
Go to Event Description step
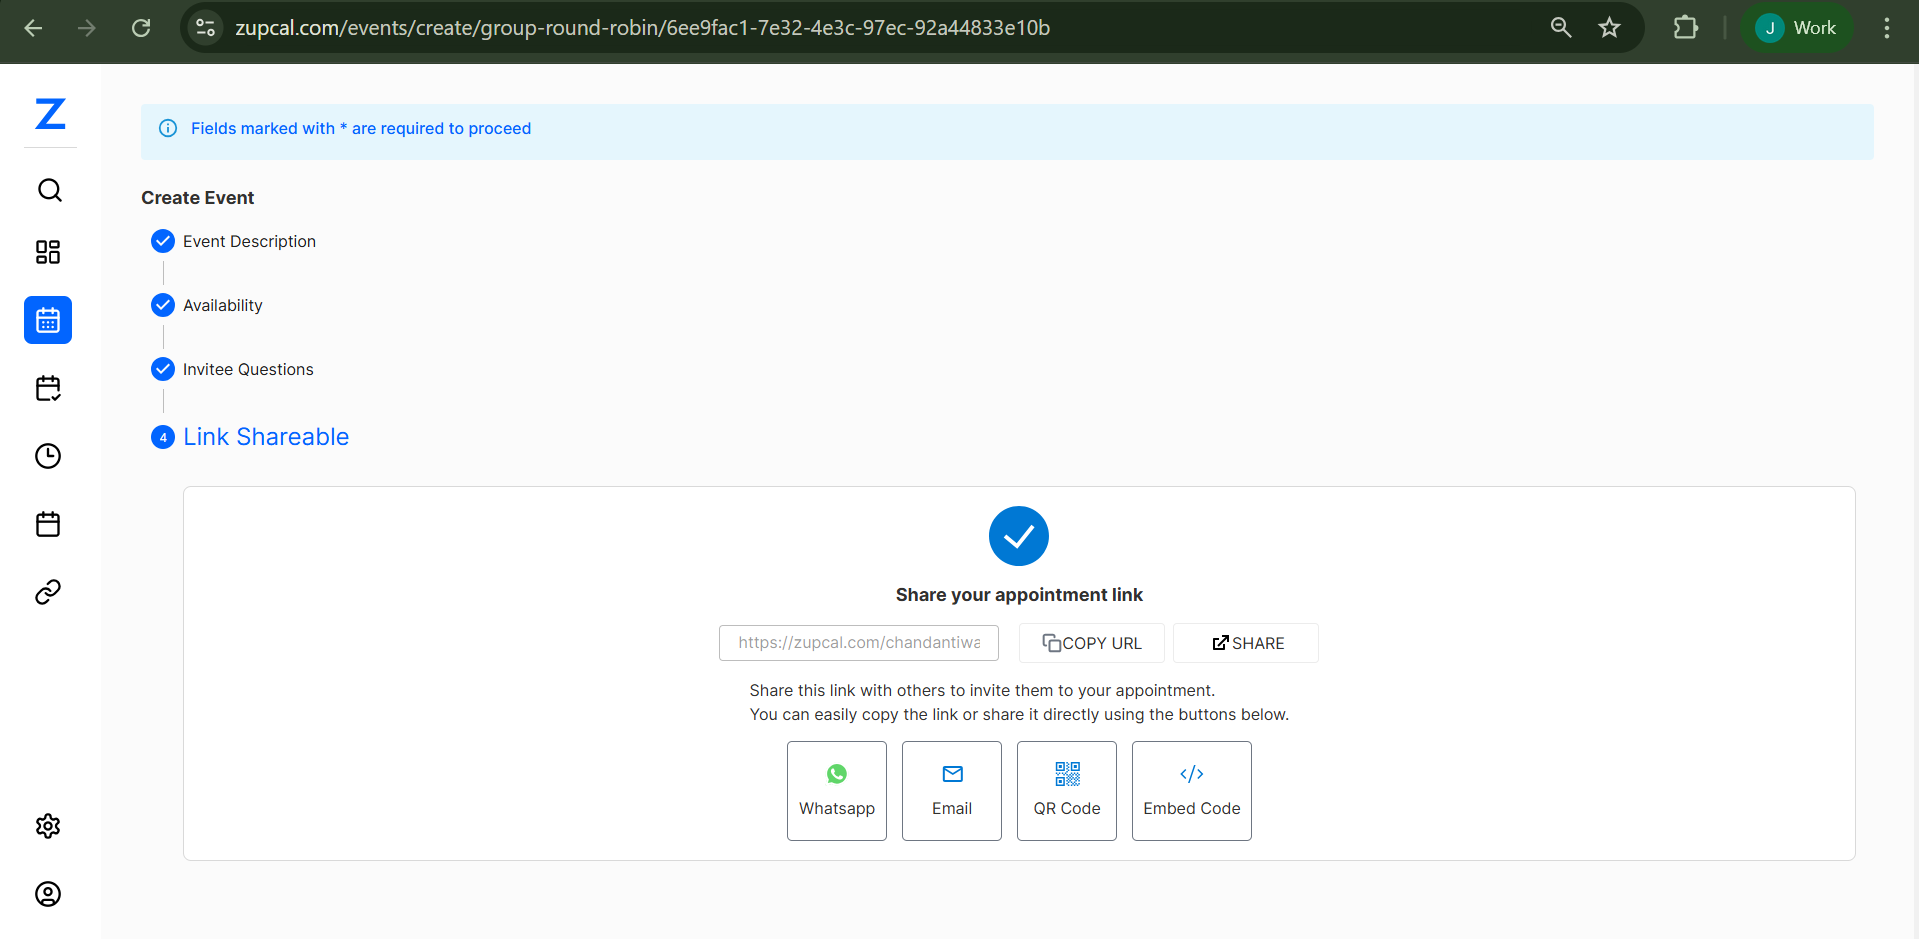pos(249,241)
